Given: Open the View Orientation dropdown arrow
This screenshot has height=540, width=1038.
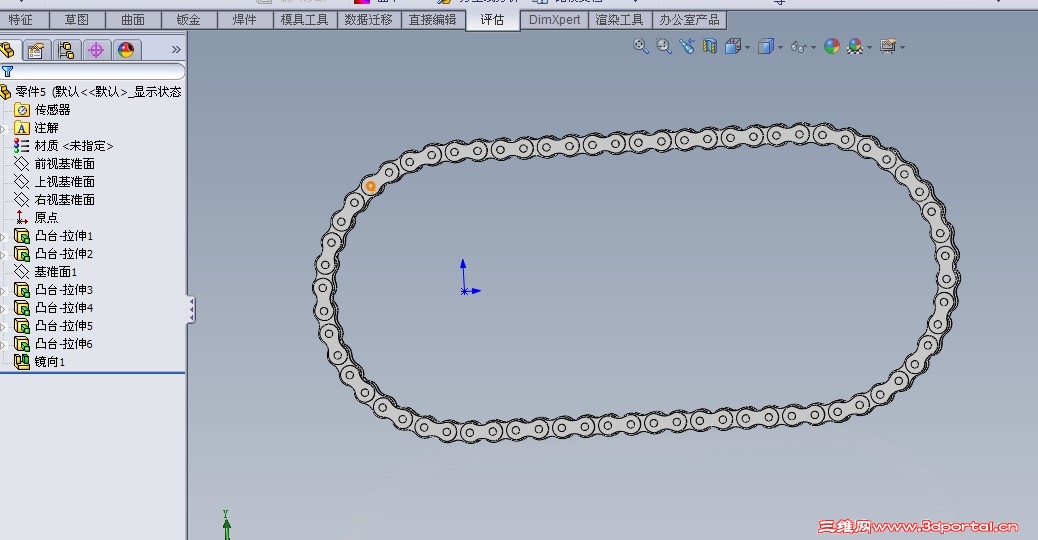Looking at the screenshot, I should point(747,47).
